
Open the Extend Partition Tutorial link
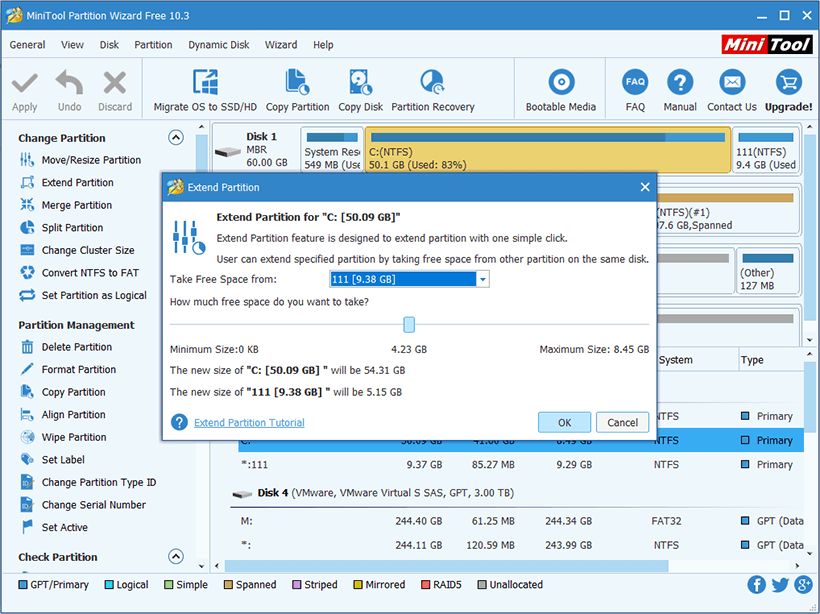click(x=249, y=423)
